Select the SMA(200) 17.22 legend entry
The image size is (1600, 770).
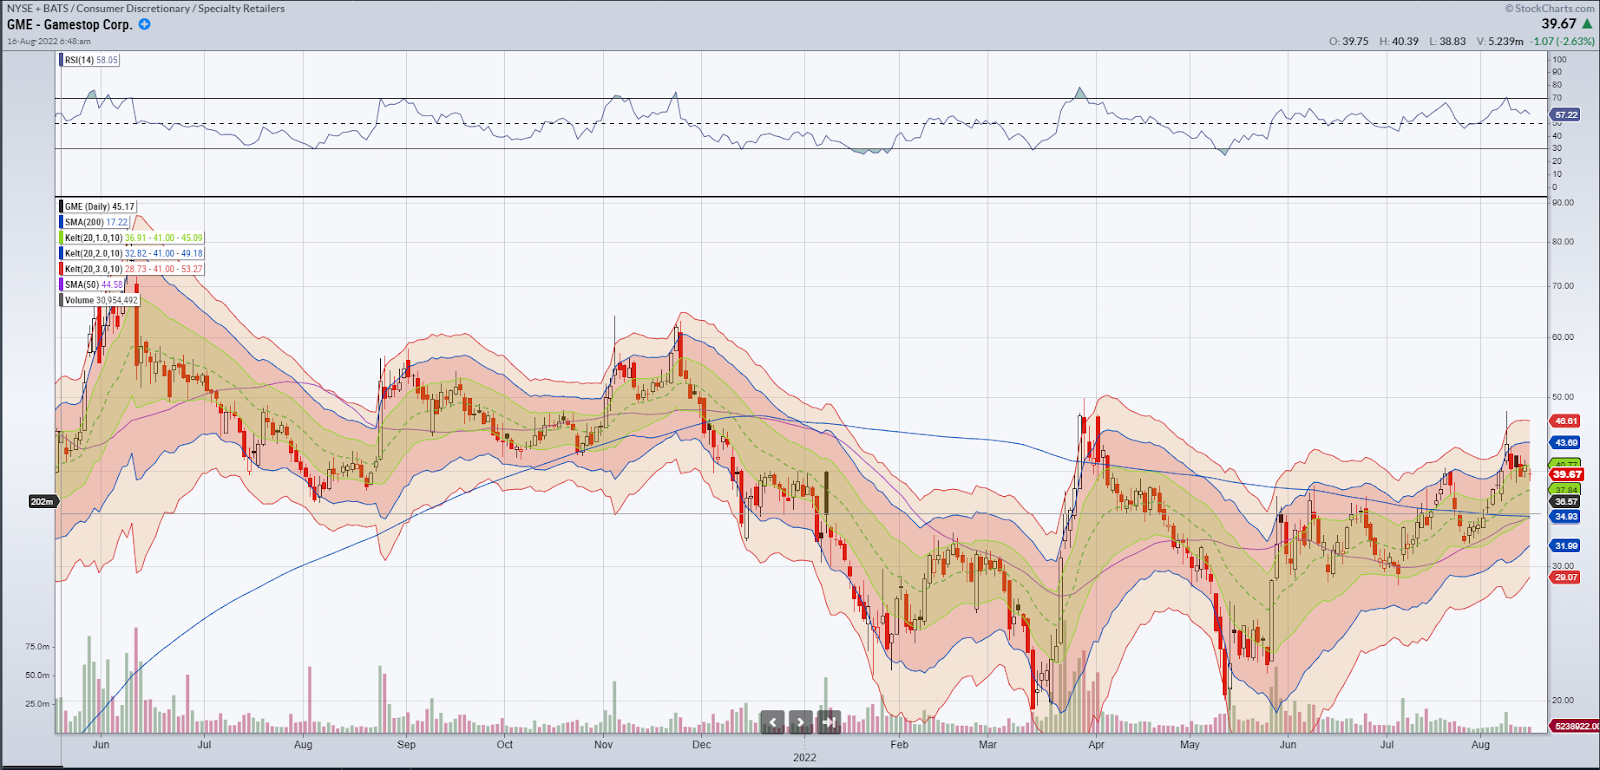tap(96, 222)
